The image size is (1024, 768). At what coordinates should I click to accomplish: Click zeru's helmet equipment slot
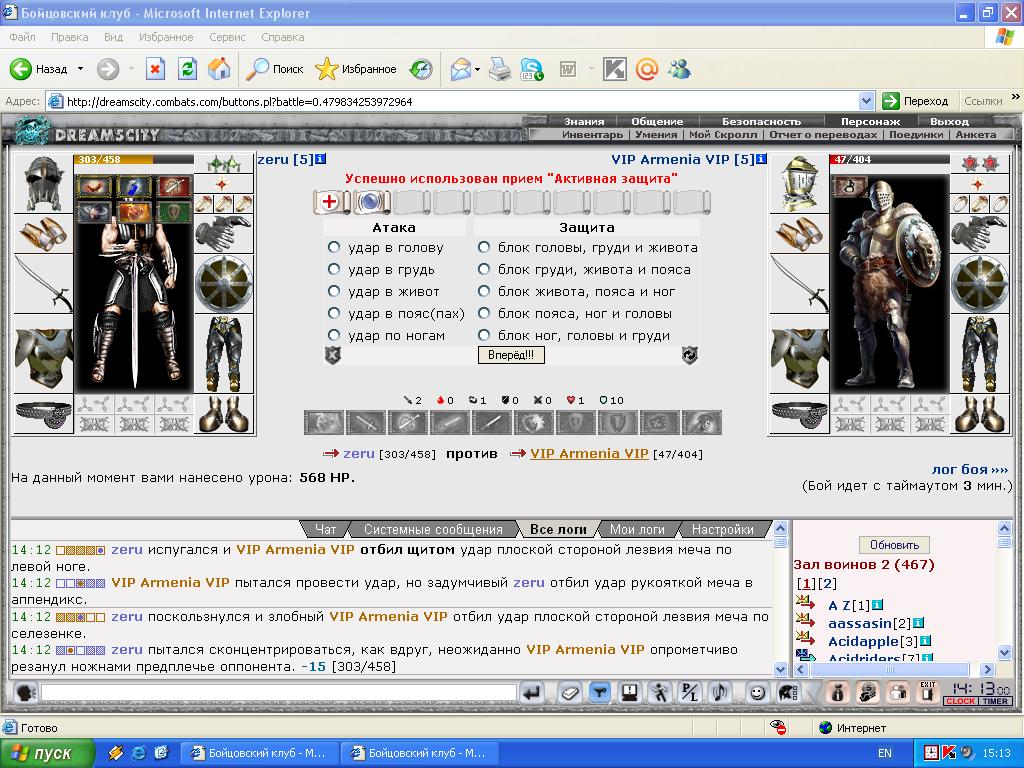(x=43, y=184)
